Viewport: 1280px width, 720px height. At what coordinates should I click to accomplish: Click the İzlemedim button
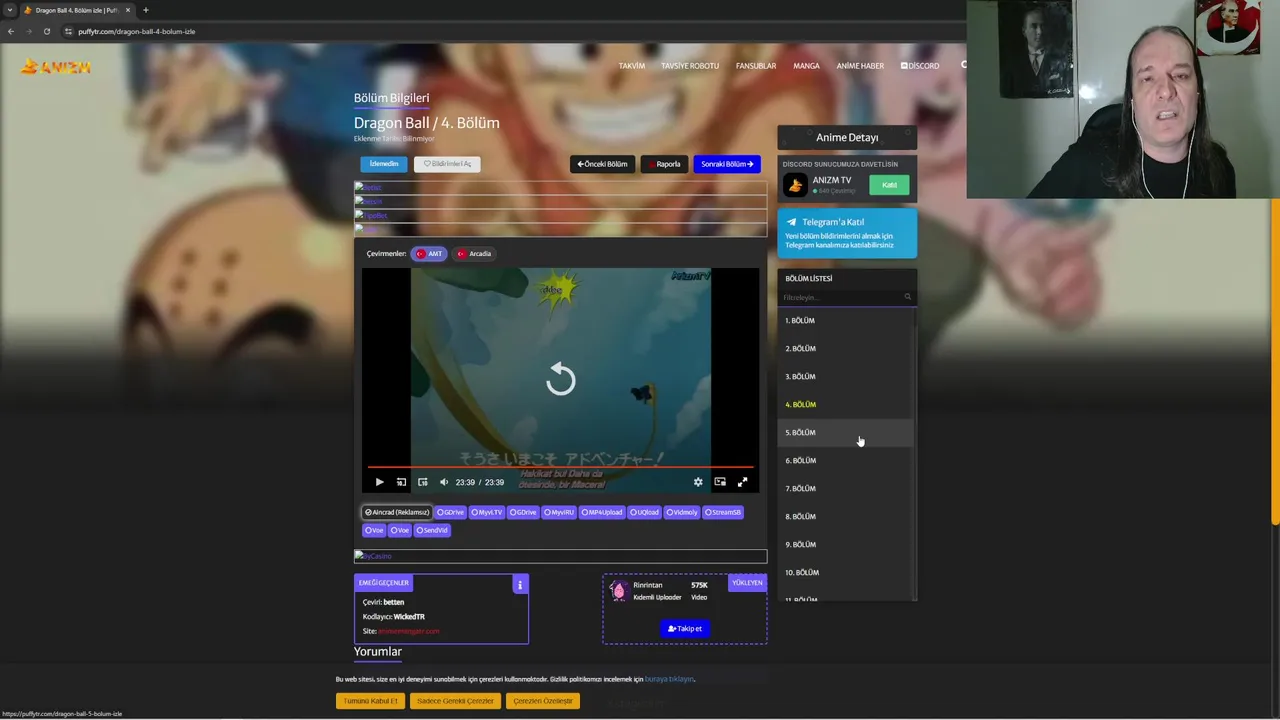point(384,164)
